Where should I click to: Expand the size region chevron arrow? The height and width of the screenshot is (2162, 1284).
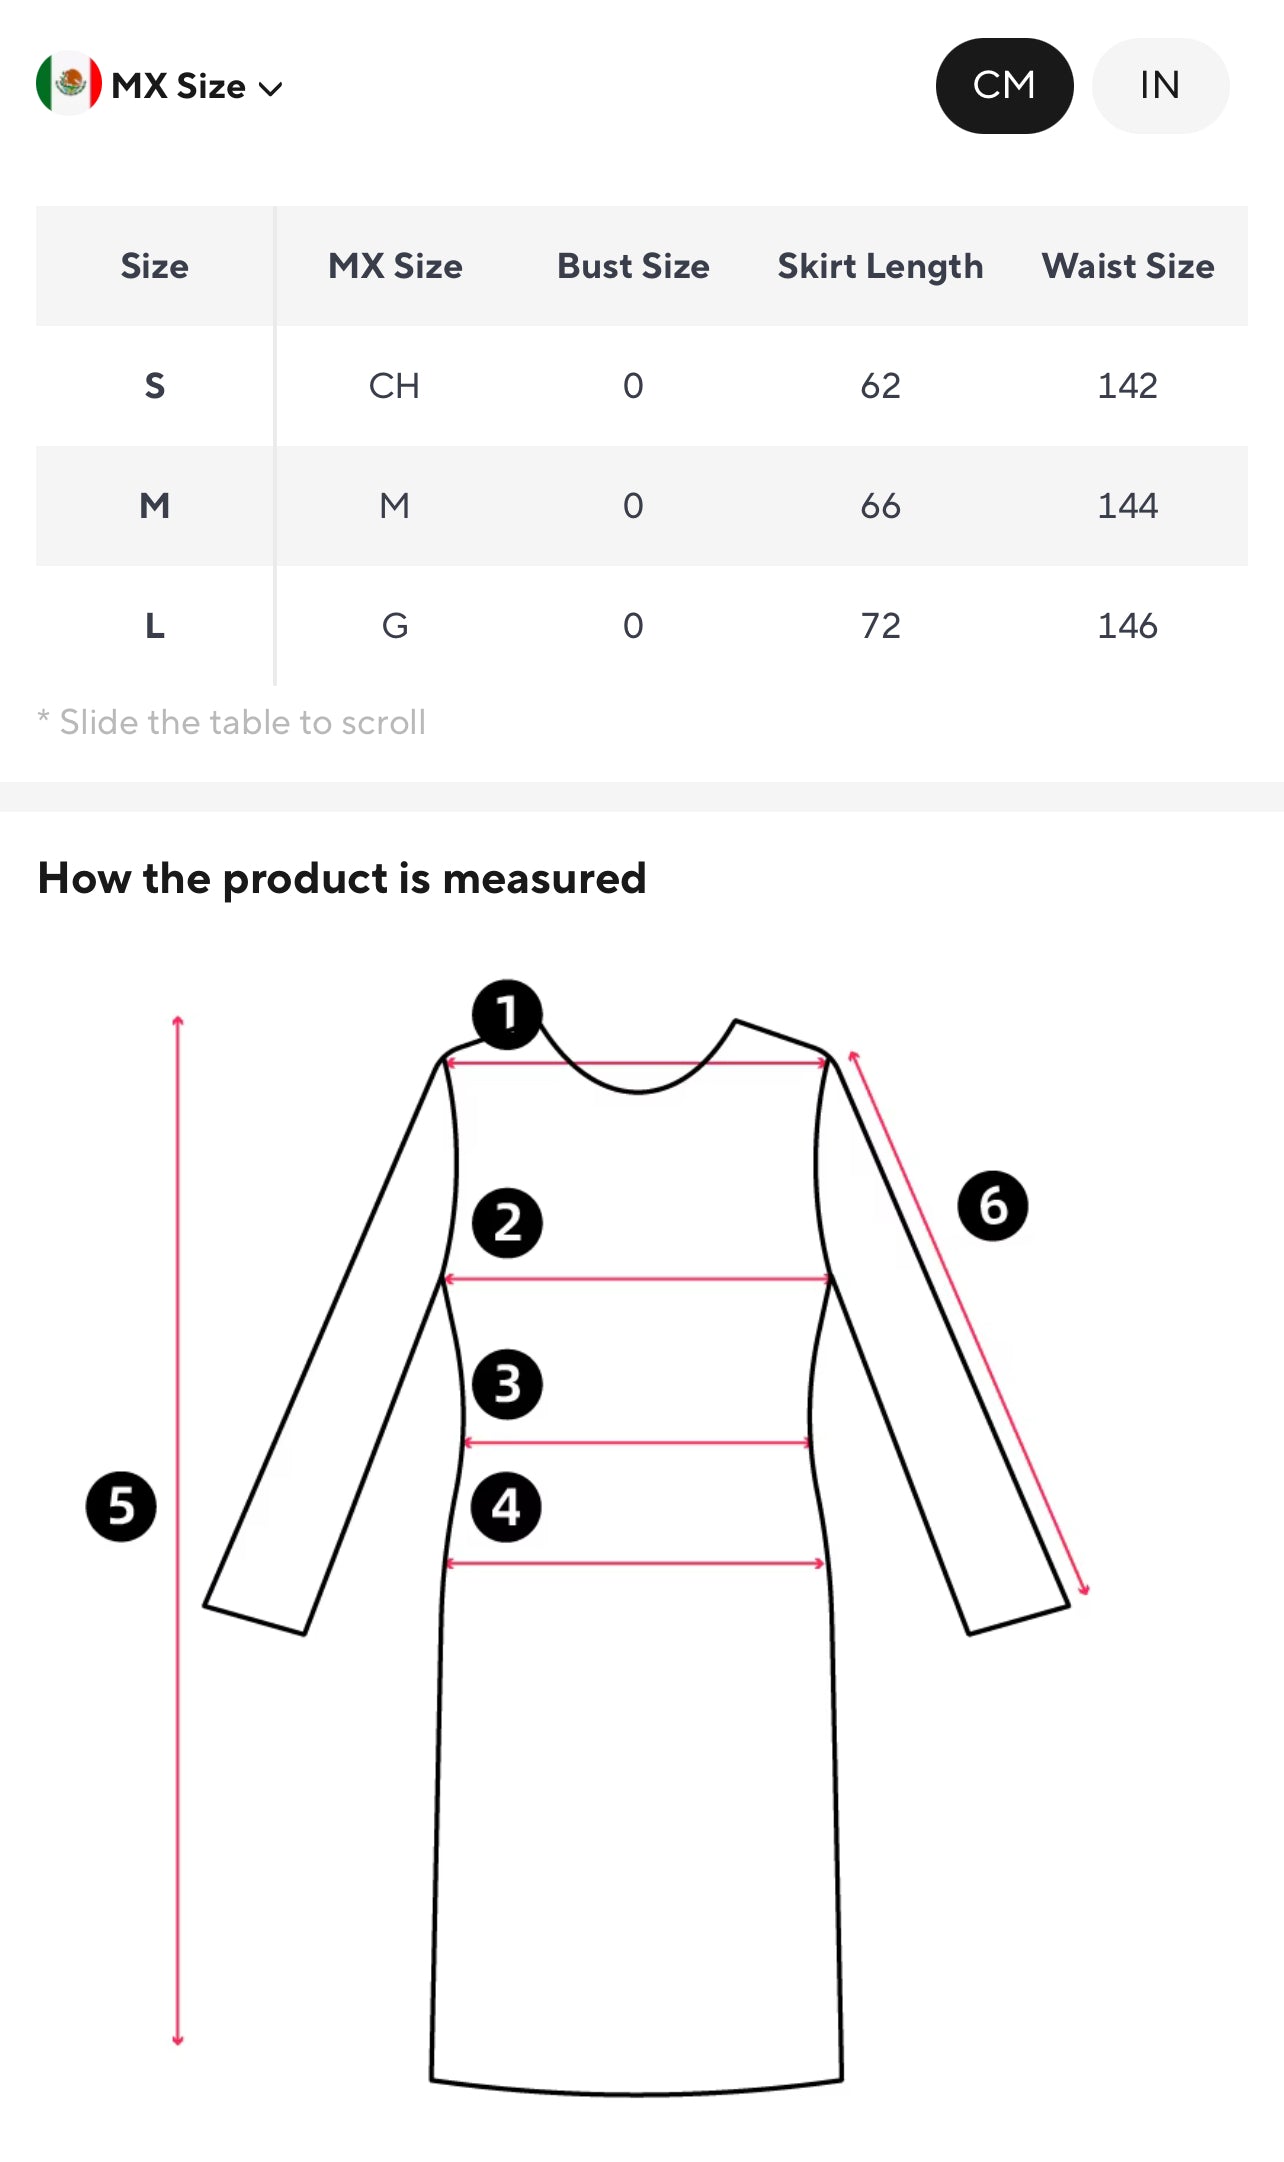270,89
